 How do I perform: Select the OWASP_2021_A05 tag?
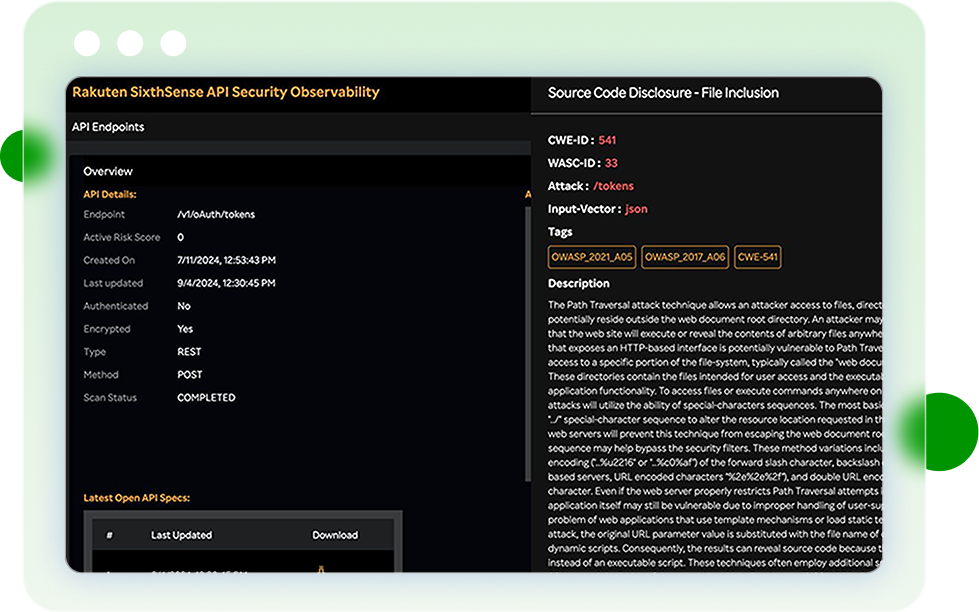(592, 257)
